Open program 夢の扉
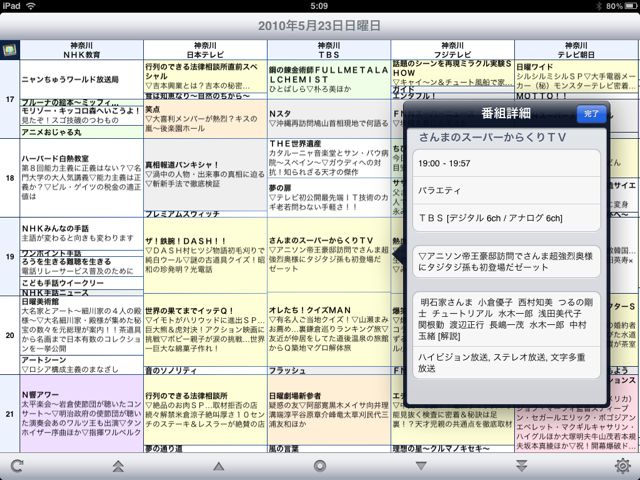Viewport: 640px width, 480px height. [329, 198]
